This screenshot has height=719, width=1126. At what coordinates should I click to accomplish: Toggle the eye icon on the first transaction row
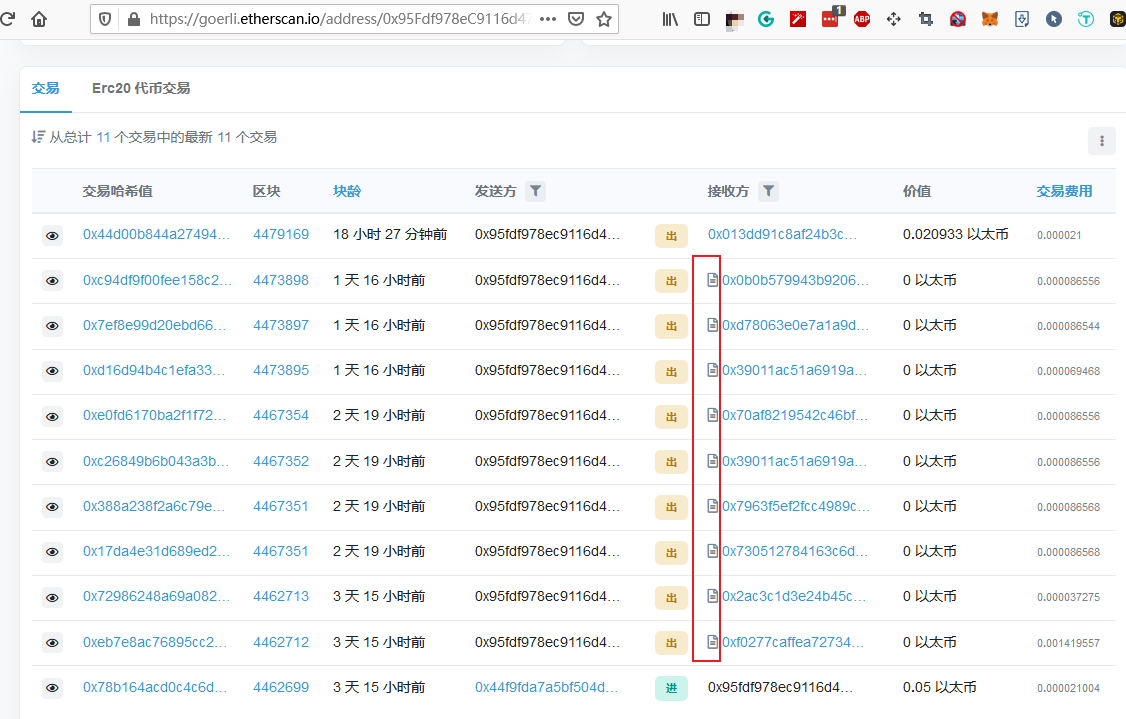(52, 235)
